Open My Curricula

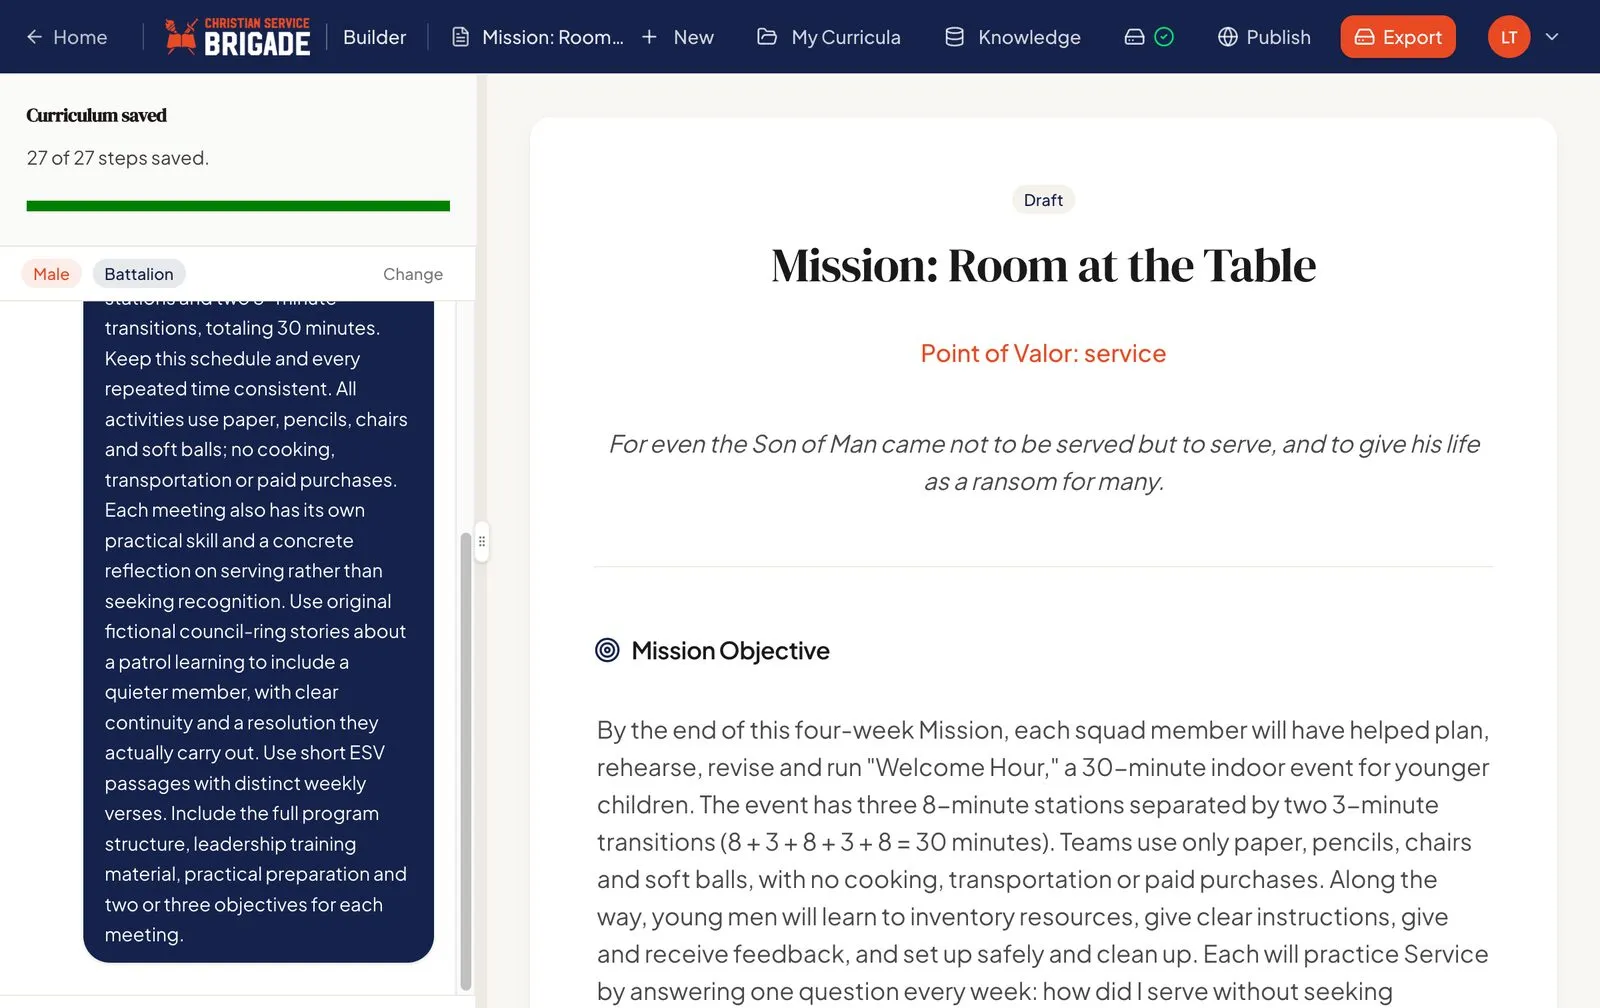(846, 37)
